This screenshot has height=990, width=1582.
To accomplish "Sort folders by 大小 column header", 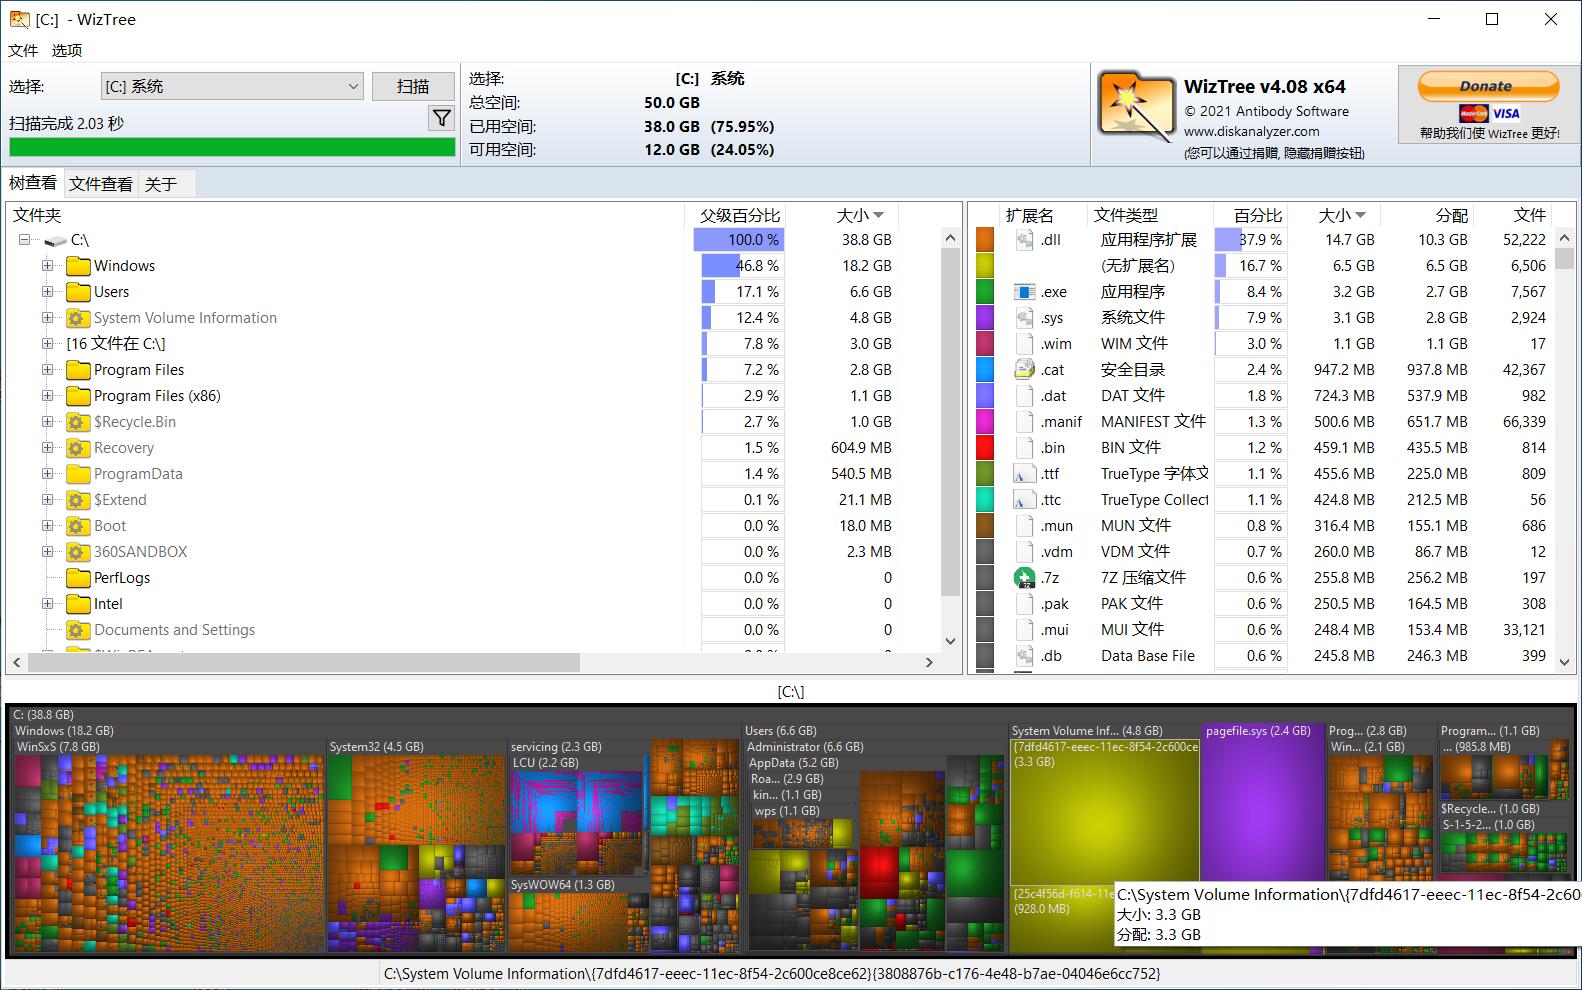I will point(859,215).
